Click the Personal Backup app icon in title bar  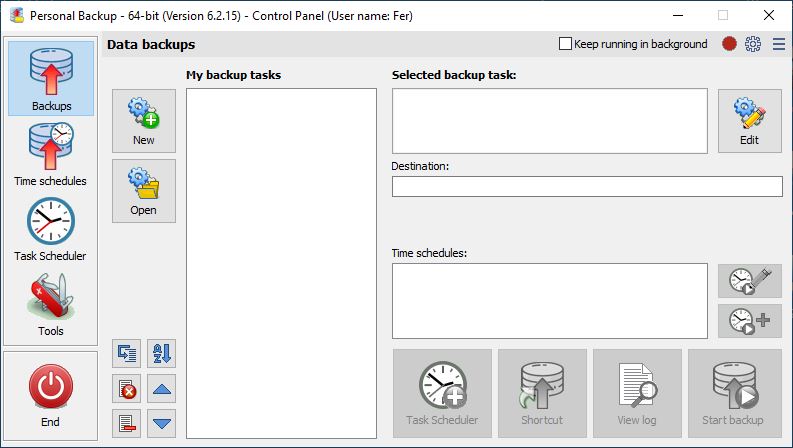pyautogui.click(x=17, y=15)
